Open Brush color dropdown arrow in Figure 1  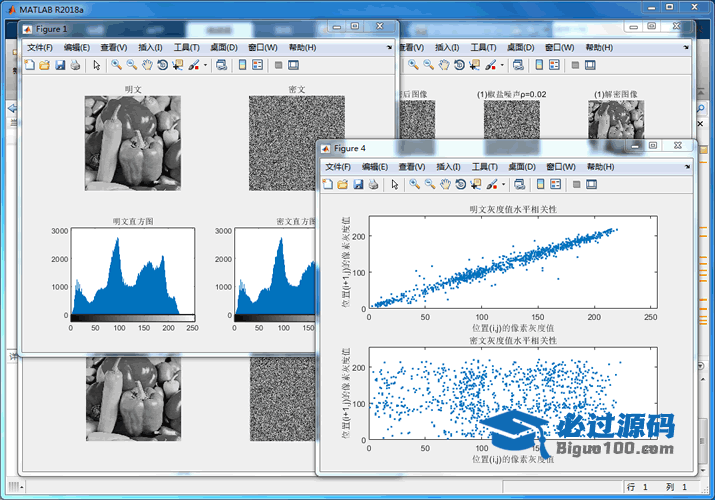[205, 65]
